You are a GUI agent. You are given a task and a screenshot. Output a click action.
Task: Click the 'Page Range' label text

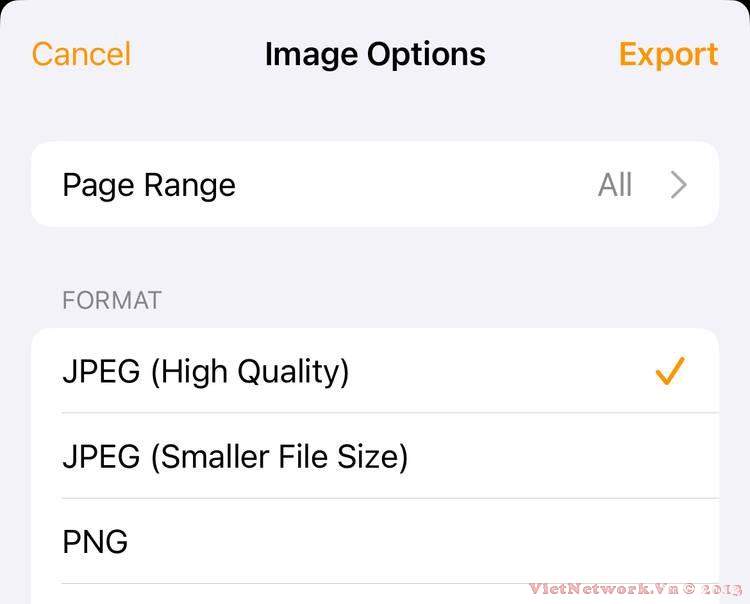(x=149, y=185)
